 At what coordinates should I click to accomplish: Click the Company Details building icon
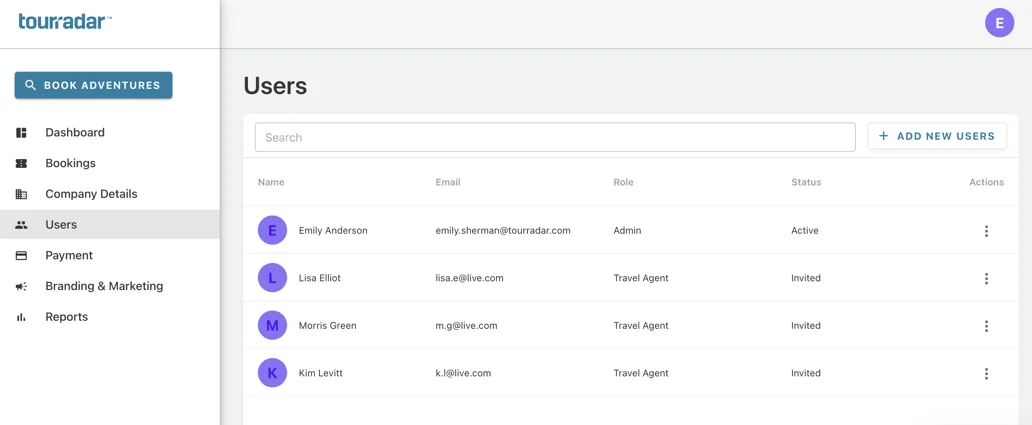pyautogui.click(x=21, y=194)
